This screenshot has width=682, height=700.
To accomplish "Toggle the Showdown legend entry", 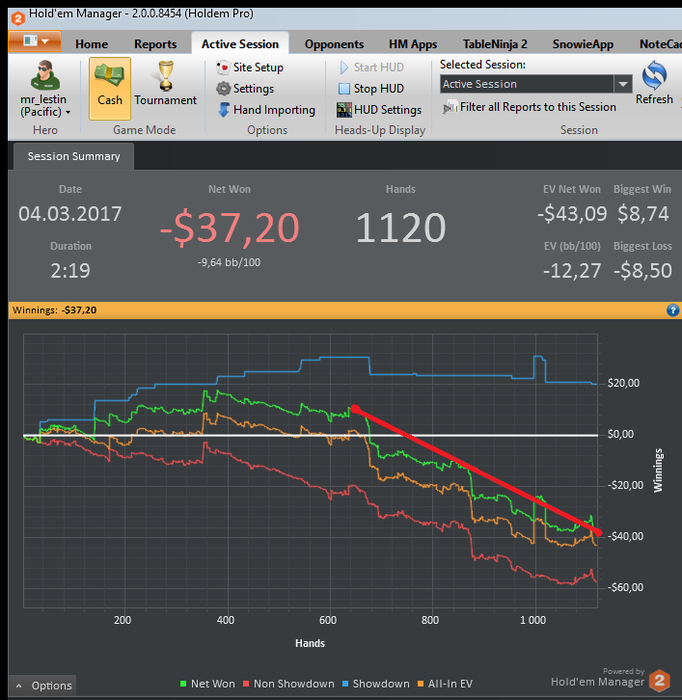I will click(x=376, y=684).
